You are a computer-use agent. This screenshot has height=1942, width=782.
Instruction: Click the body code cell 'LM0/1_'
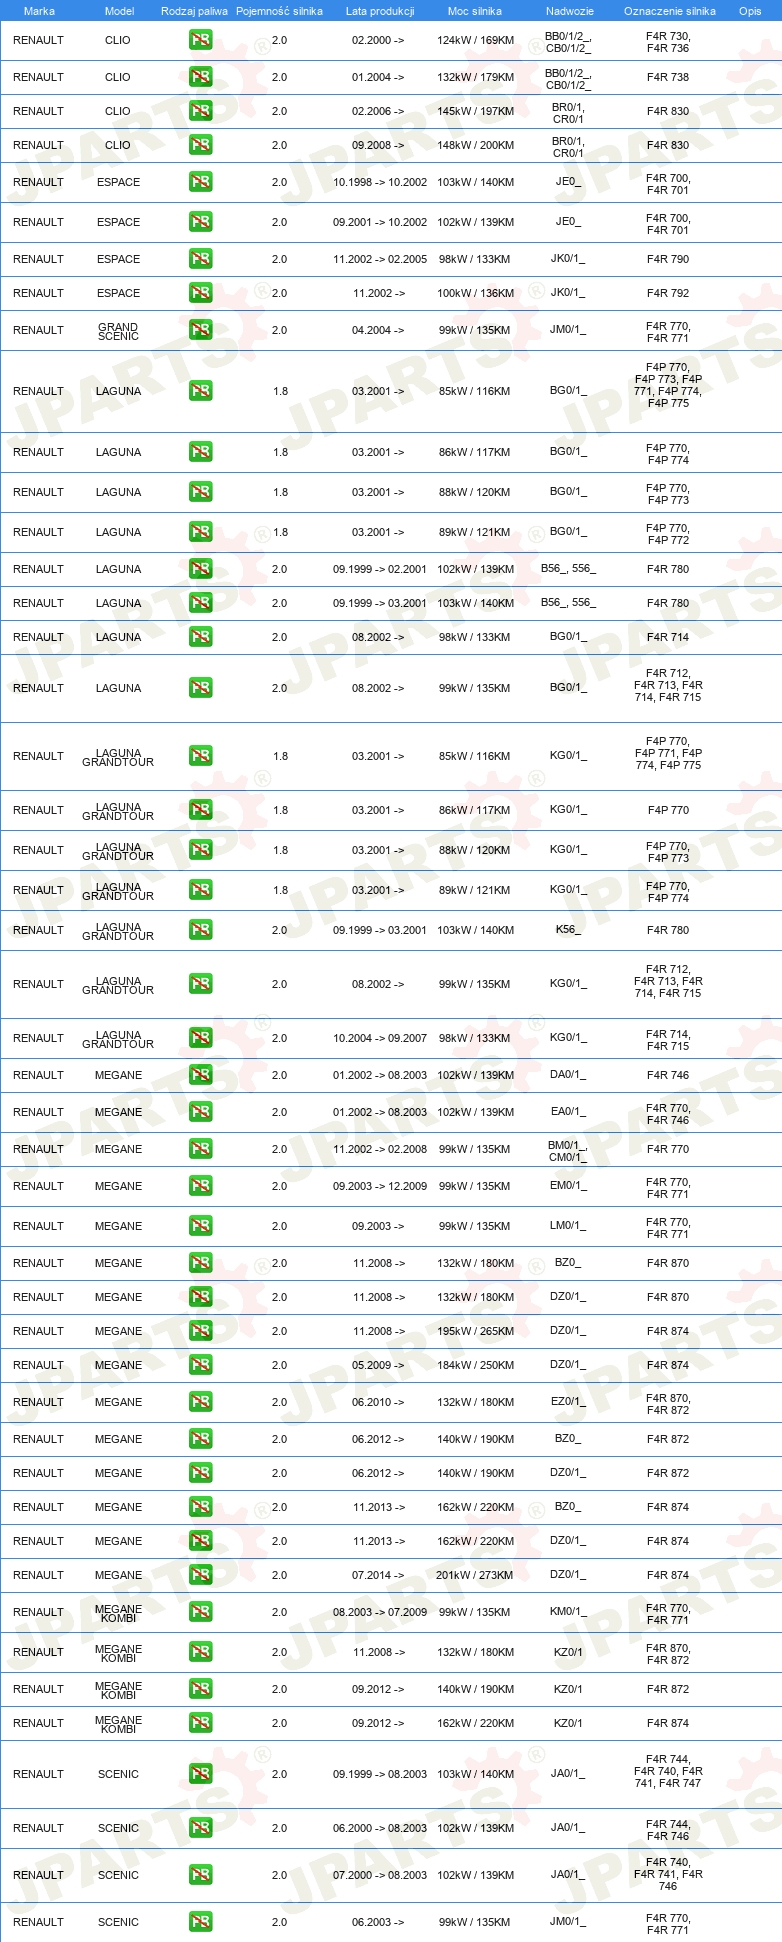pyautogui.click(x=568, y=1226)
